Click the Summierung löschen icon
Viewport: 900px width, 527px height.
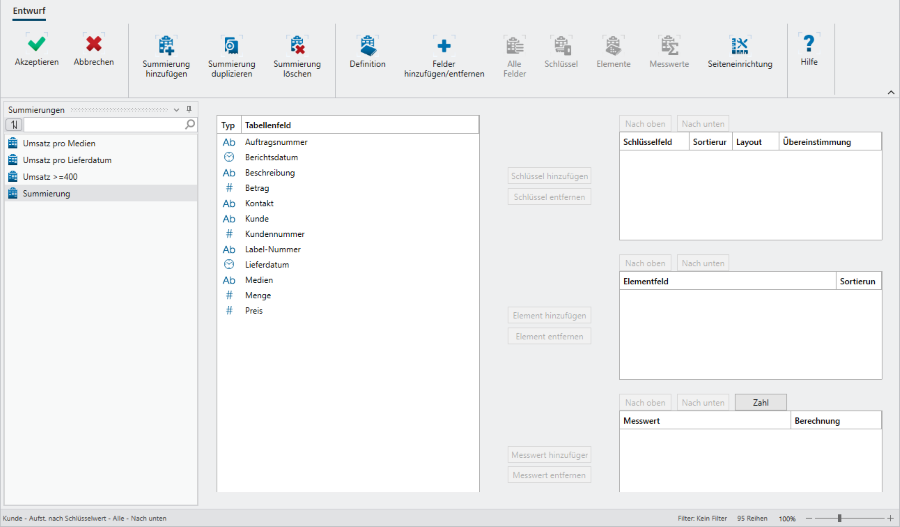tap(297, 45)
